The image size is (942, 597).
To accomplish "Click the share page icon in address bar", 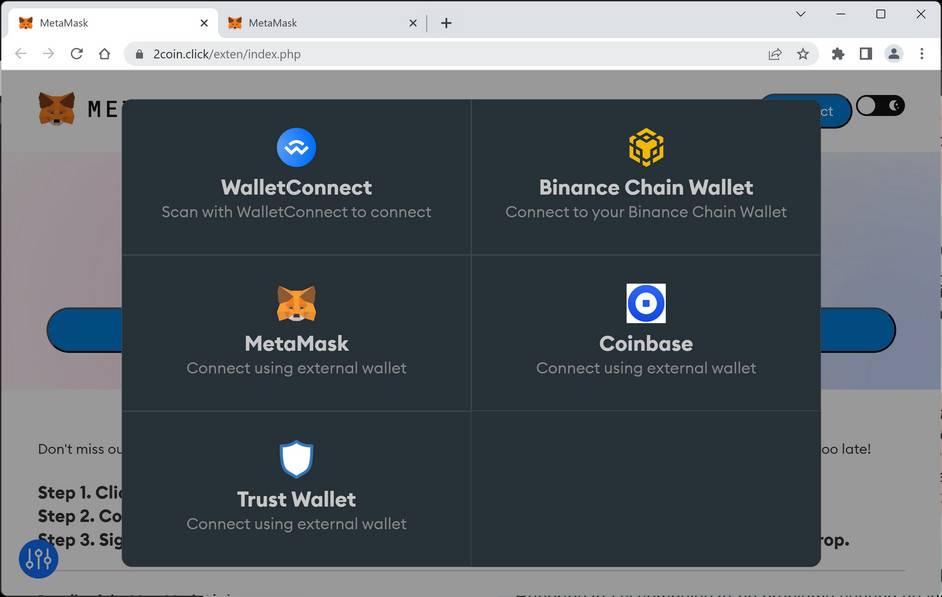I will (x=775, y=54).
